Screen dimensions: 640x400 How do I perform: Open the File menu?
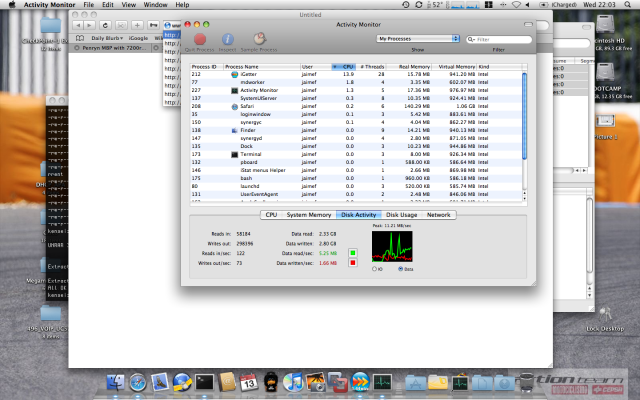[89, 4]
